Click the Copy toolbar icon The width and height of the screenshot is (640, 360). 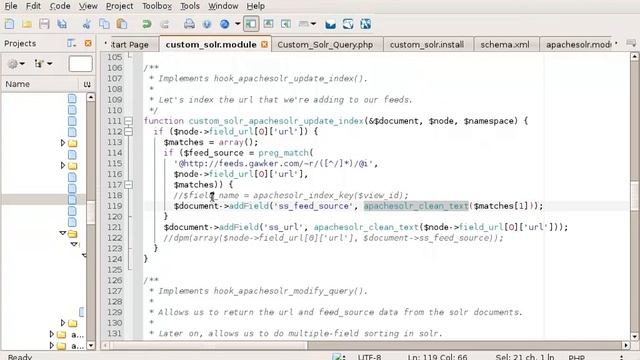104,24
